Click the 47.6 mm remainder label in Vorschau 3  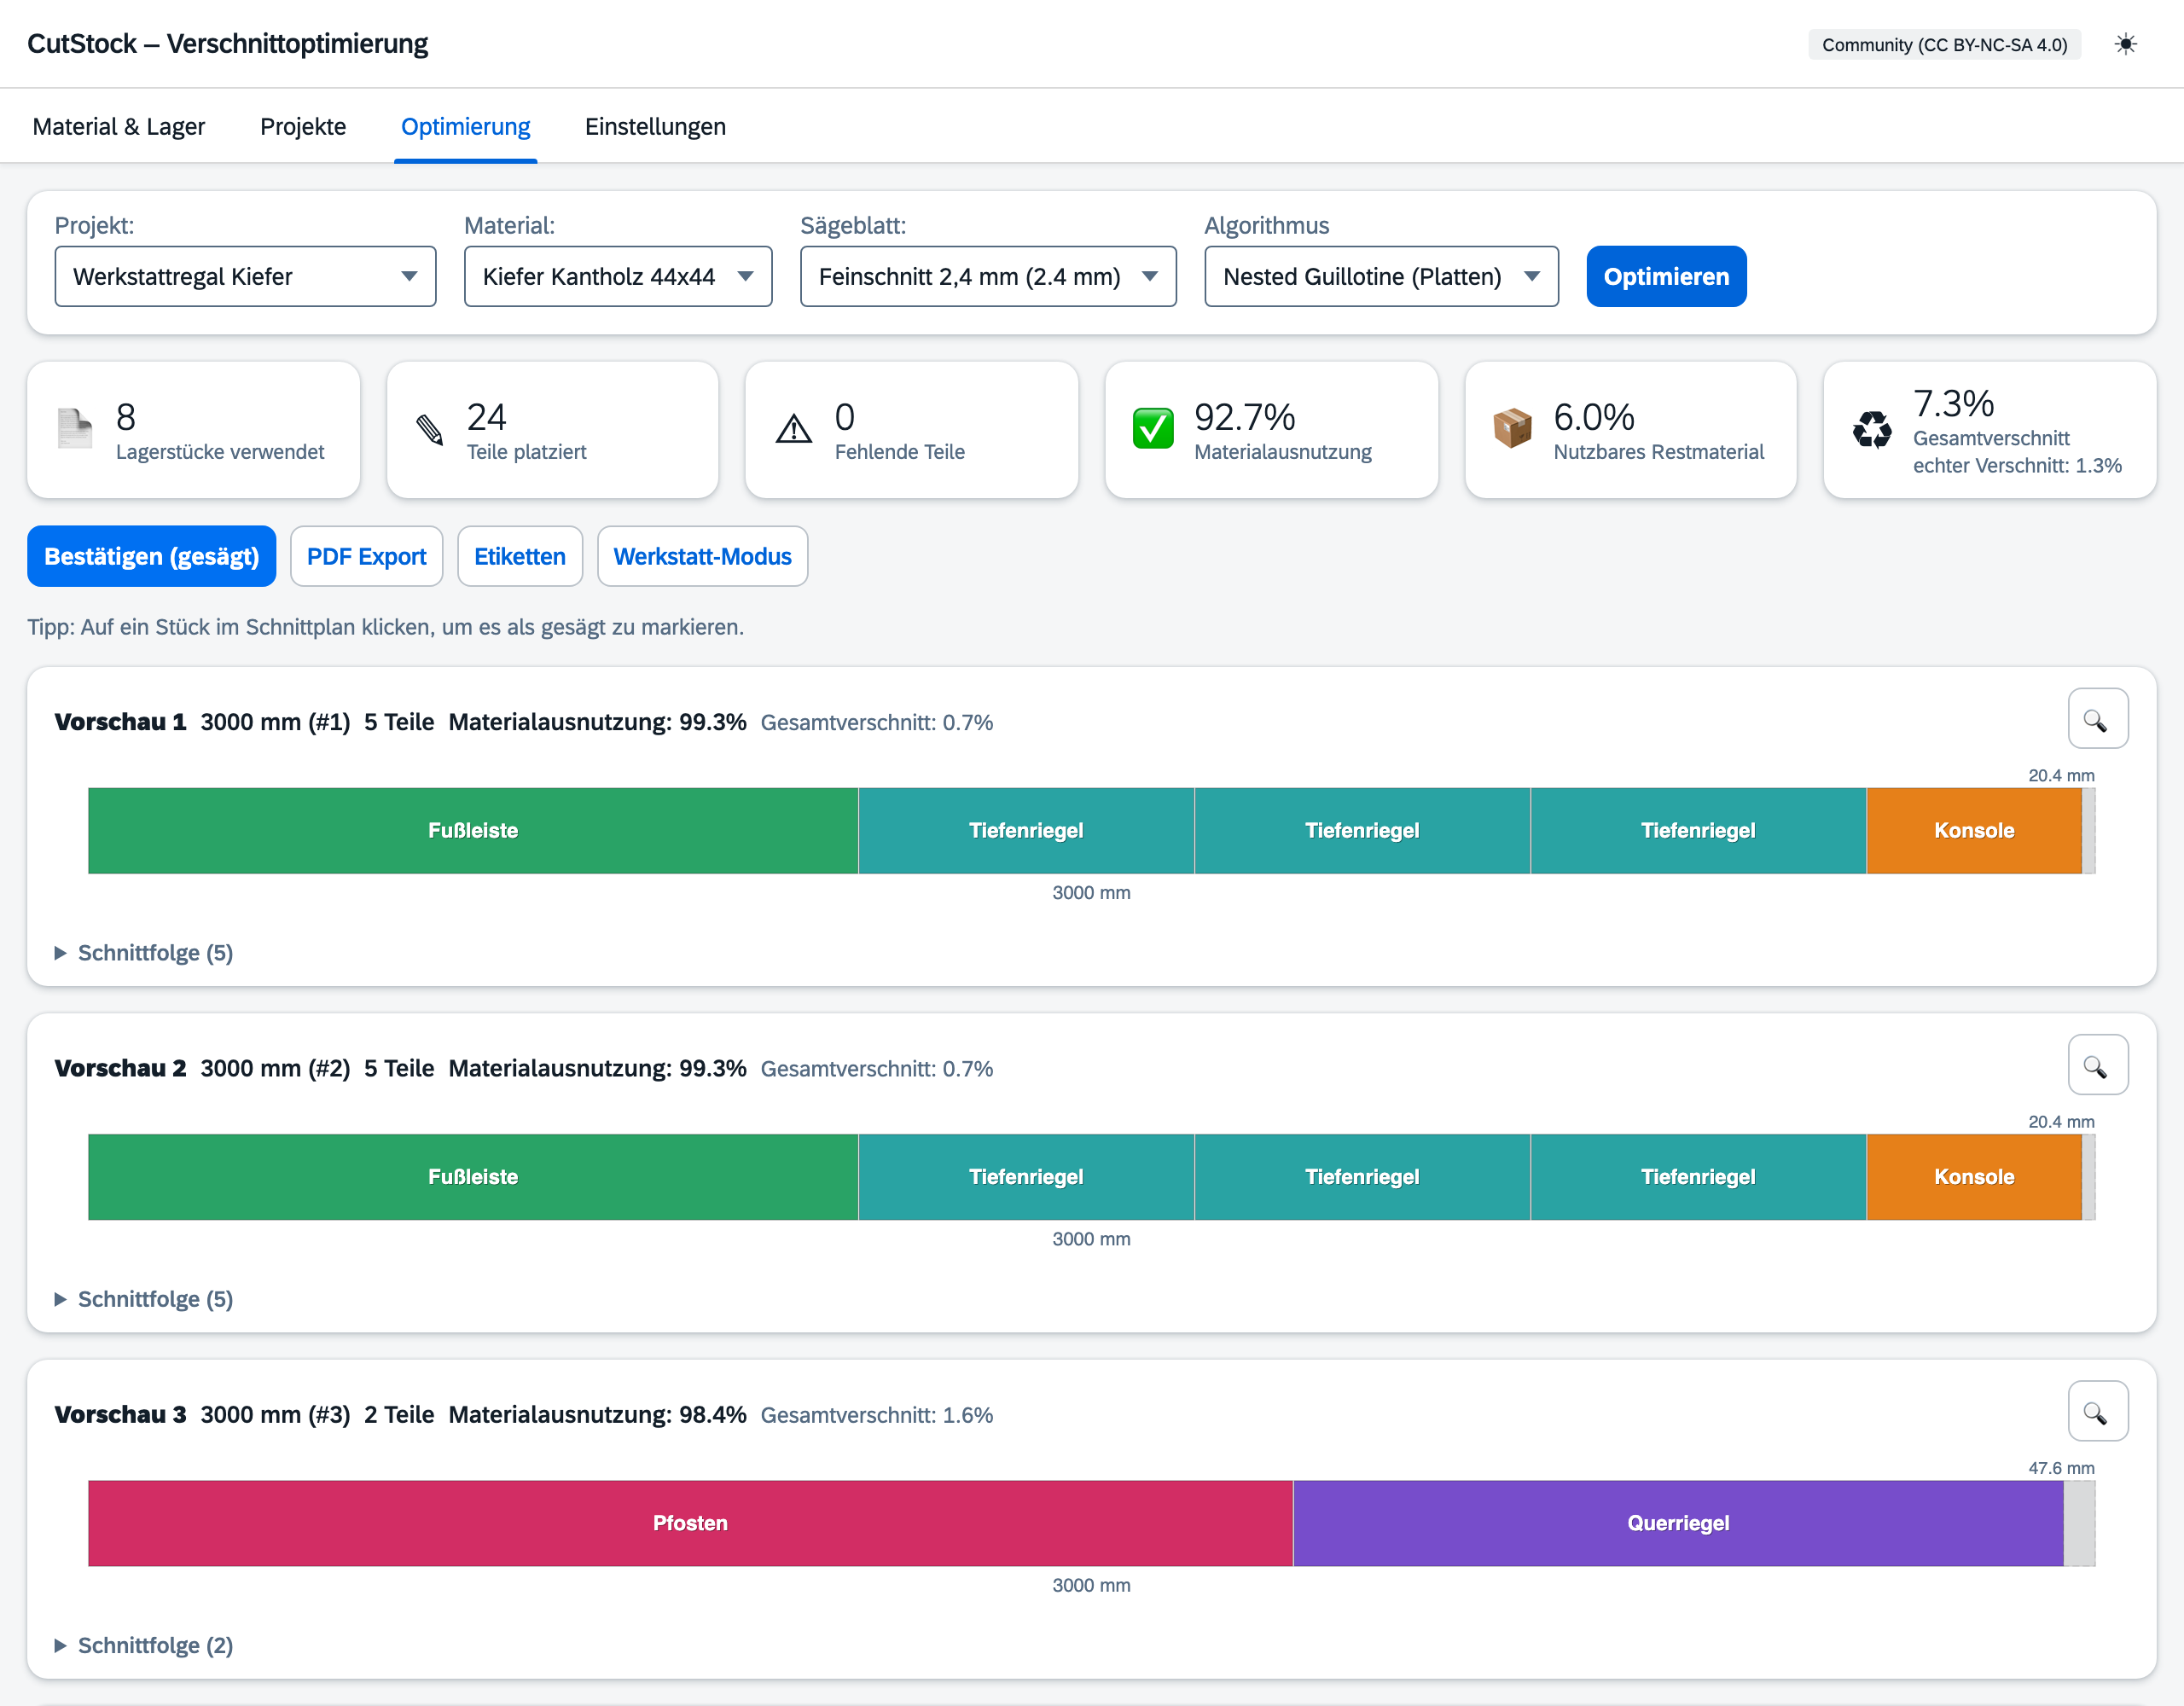pyautogui.click(x=2061, y=1468)
